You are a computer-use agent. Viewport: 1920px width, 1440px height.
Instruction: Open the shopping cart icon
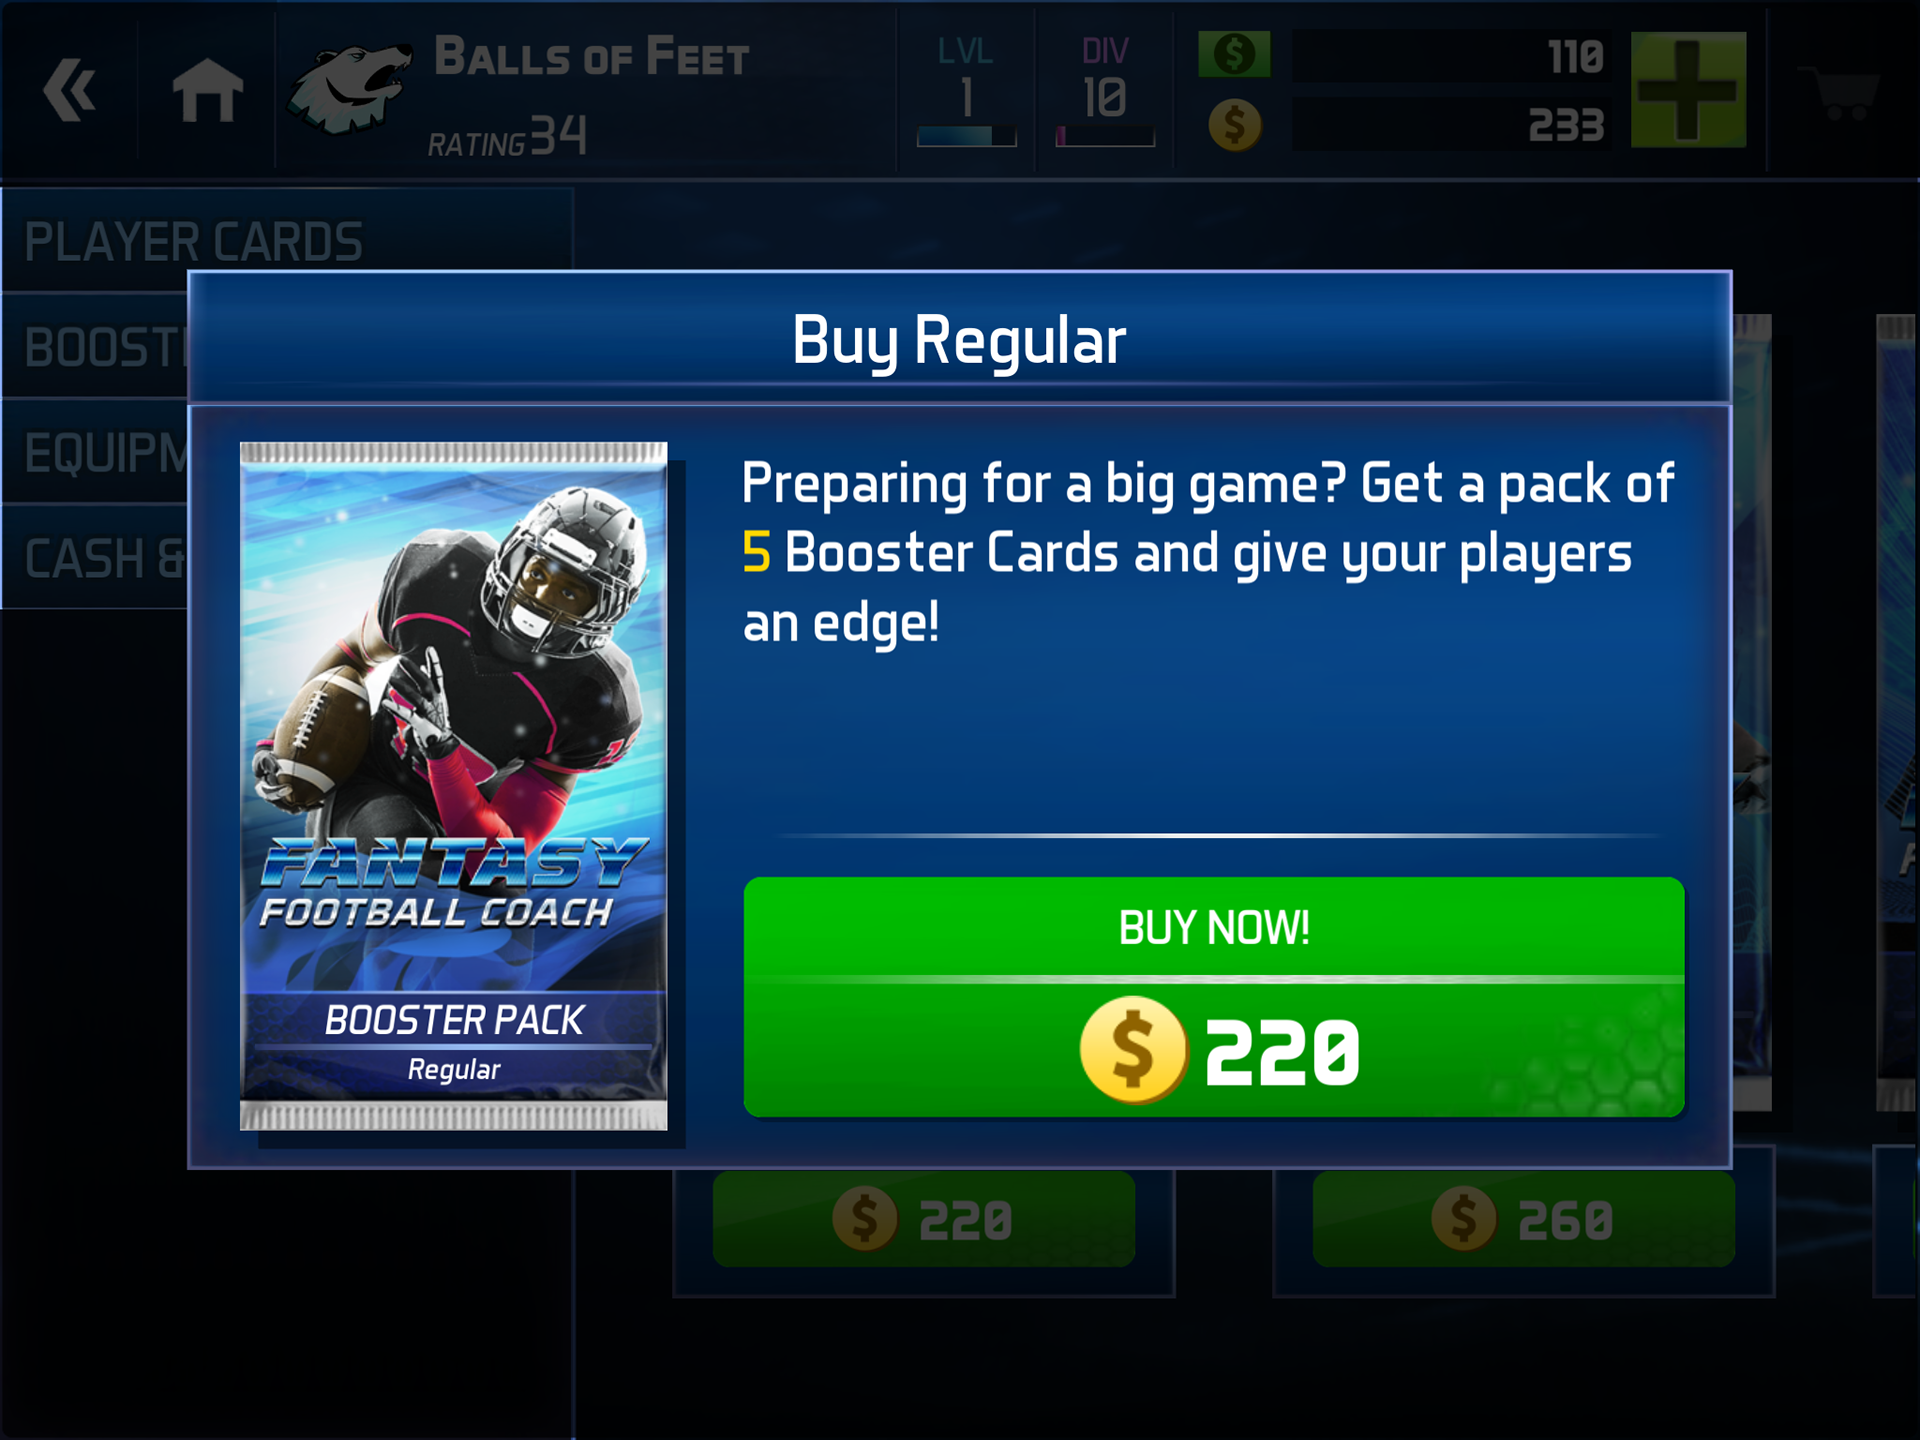click(1844, 92)
